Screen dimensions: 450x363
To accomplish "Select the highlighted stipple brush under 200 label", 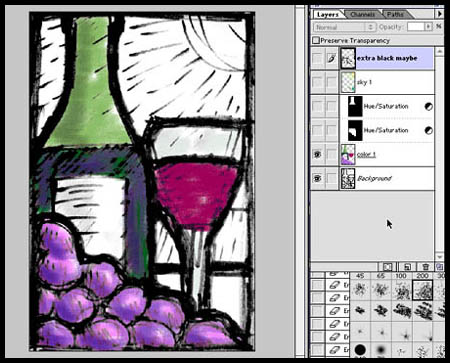I will click(423, 290).
